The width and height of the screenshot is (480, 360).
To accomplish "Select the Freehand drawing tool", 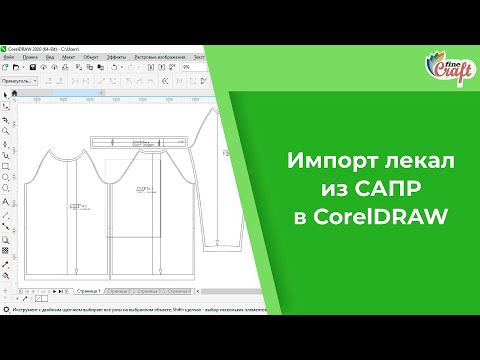I will (6, 144).
